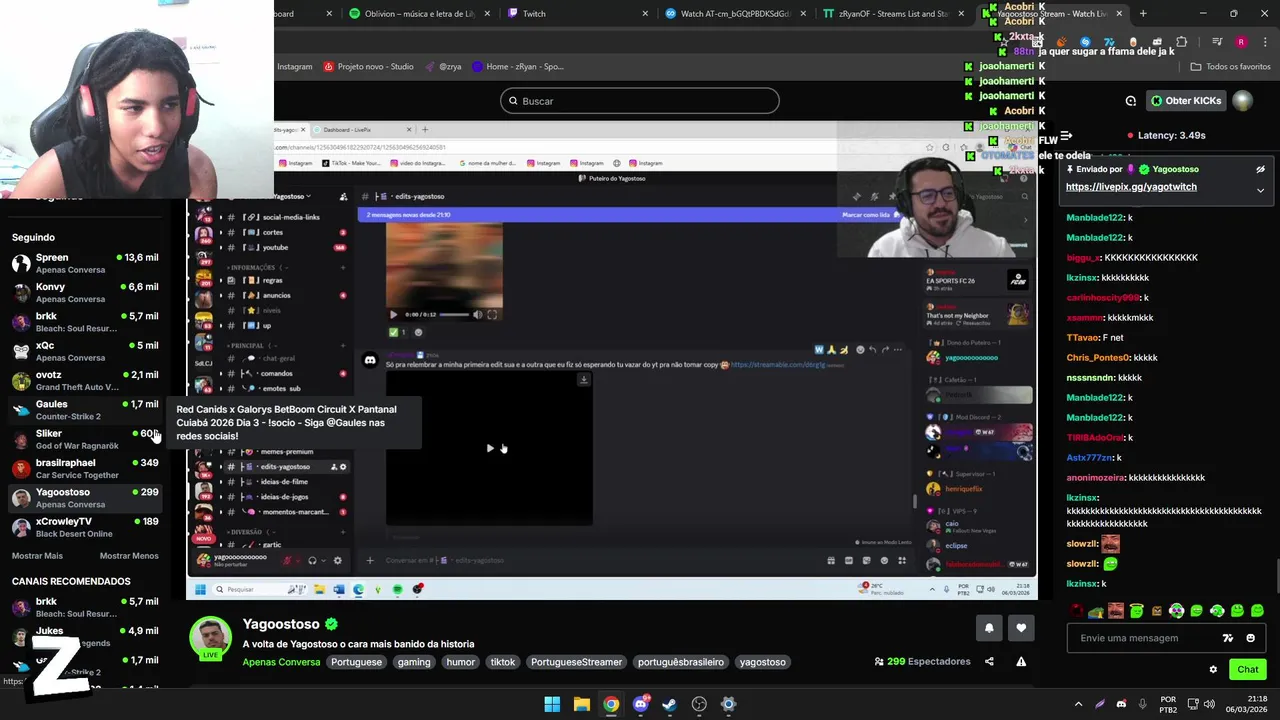Open ovotz channel in Seguindo list
Screen dimensions: 1280x720
click(85, 380)
